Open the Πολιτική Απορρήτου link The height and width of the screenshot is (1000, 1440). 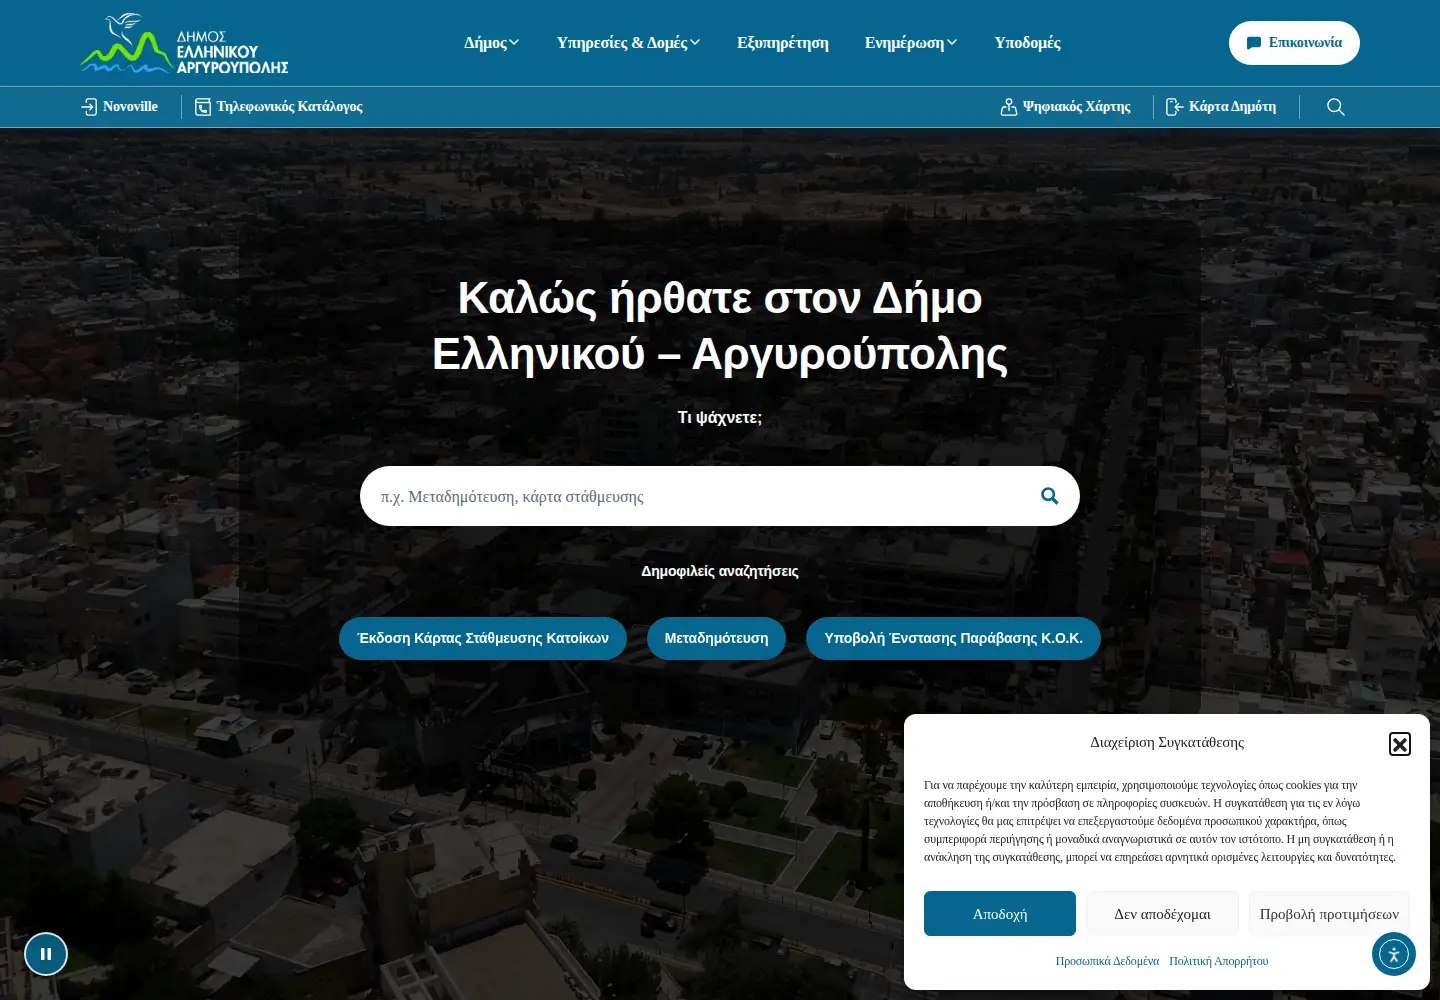pyautogui.click(x=1218, y=961)
